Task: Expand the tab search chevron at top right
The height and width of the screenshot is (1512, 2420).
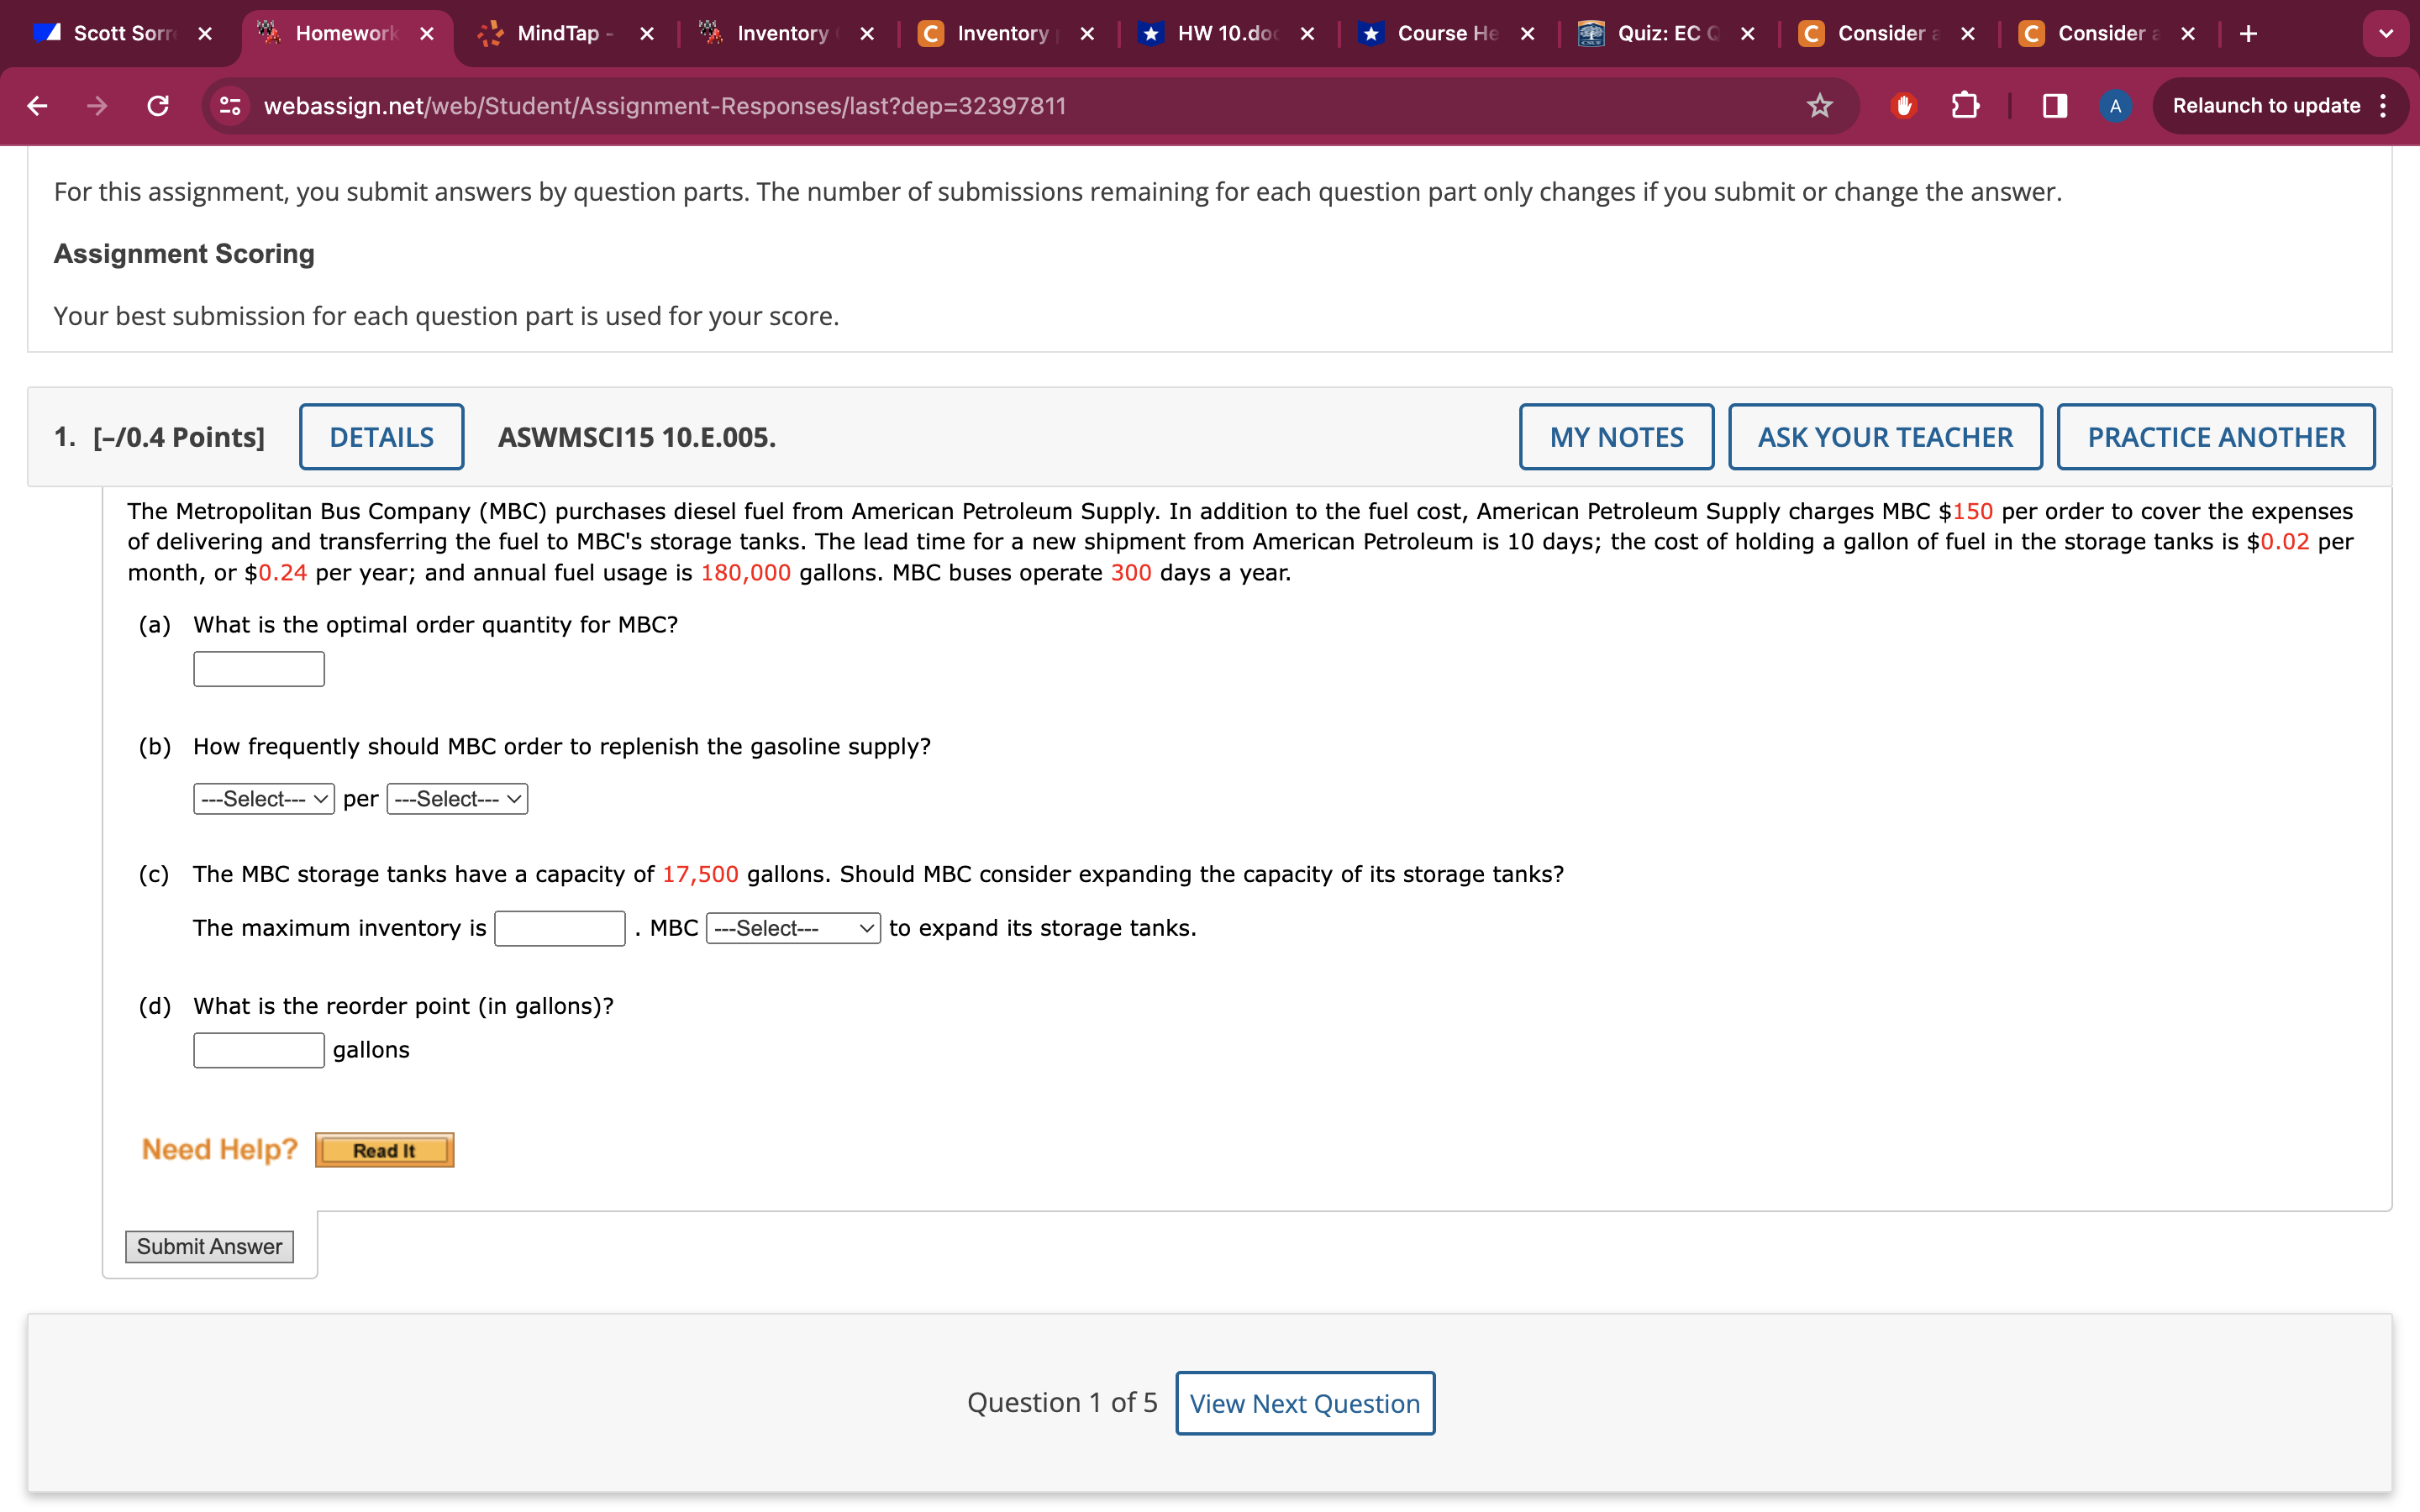Action: [x=2387, y=33]
